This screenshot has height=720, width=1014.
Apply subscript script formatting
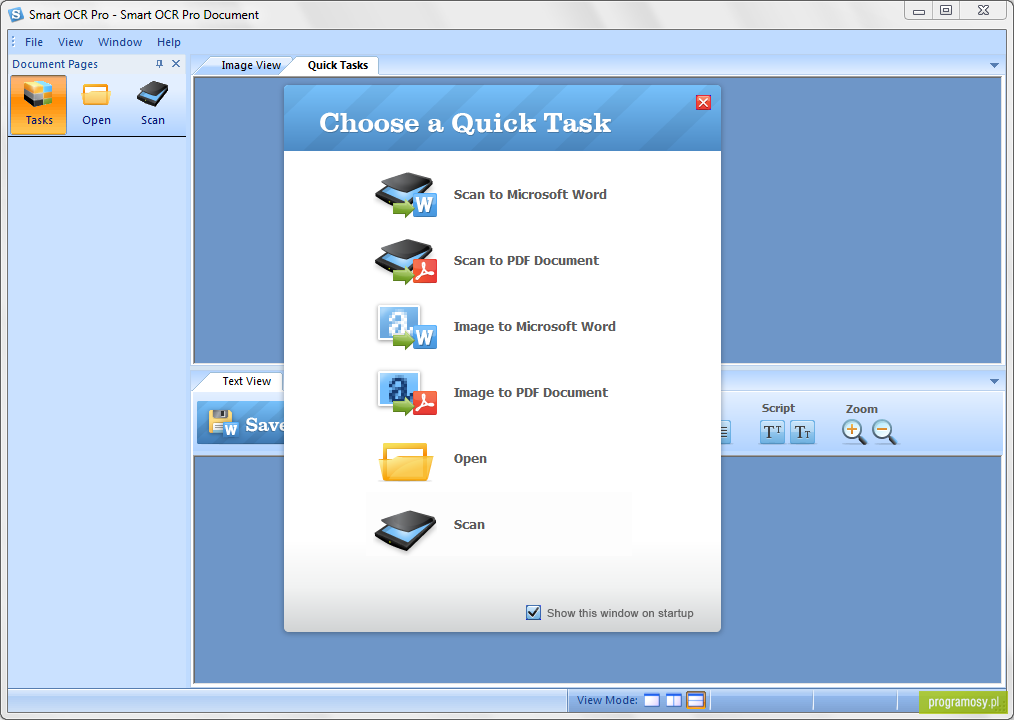click(x=802, y=431)
